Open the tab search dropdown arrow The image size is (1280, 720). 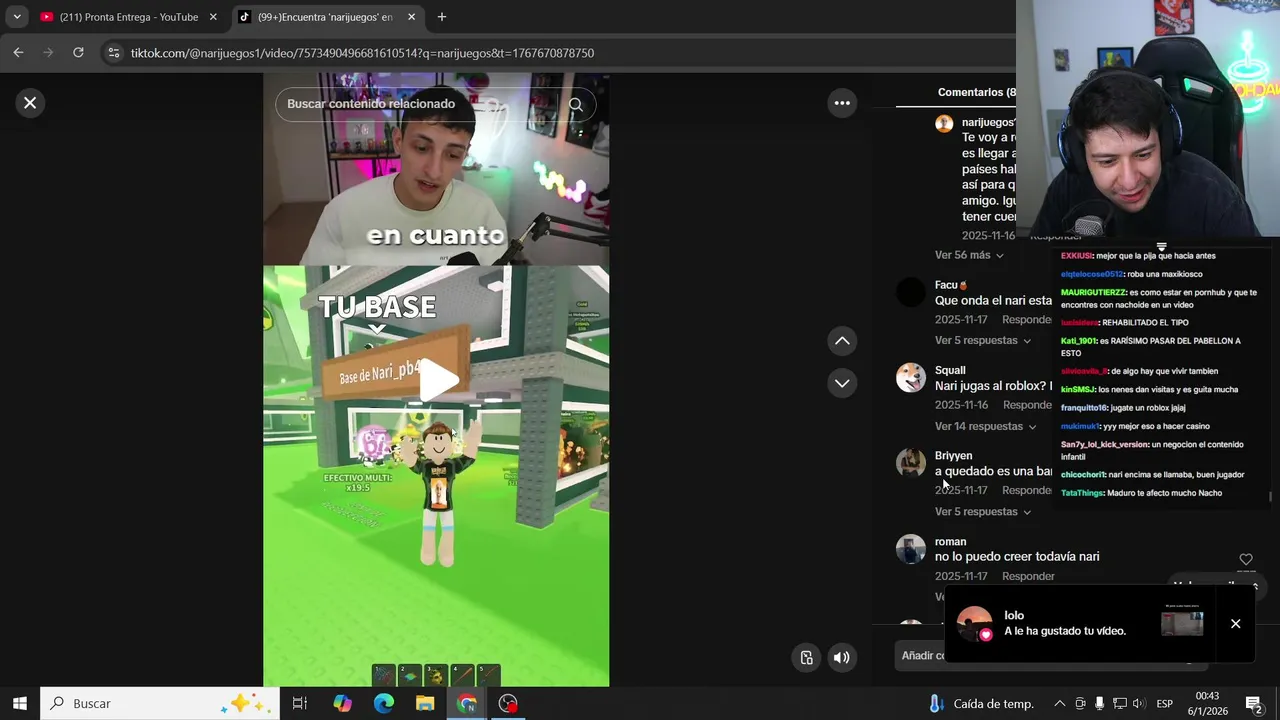[16, 17]
